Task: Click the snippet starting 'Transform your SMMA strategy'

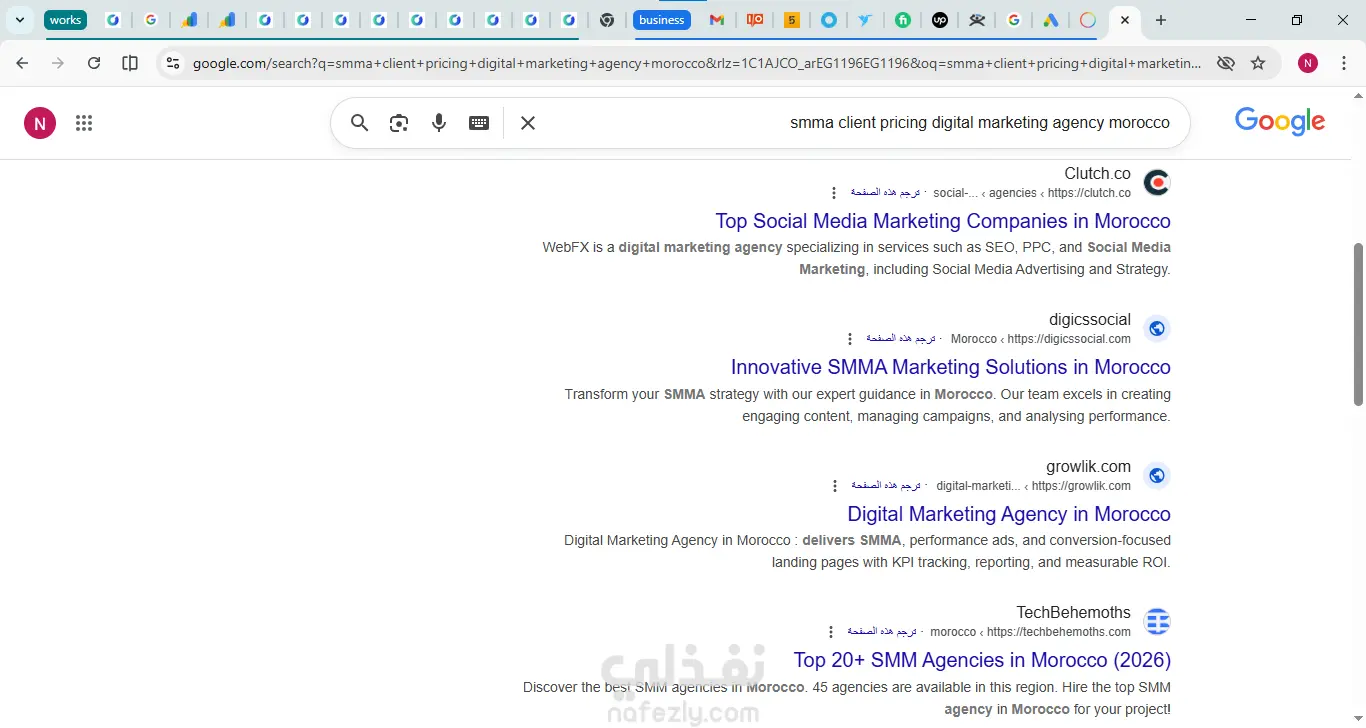Action: 868,405
